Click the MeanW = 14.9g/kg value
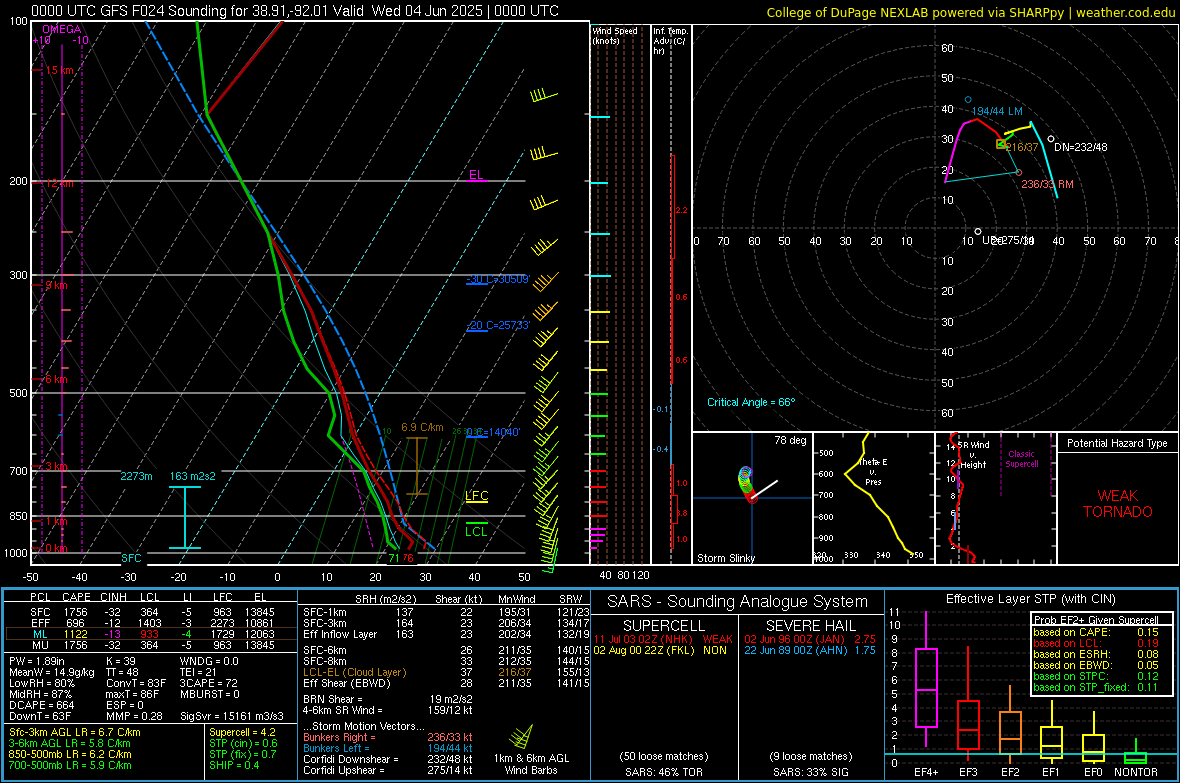Screen dimensions: 1180x783 click(x=52, y=672)
